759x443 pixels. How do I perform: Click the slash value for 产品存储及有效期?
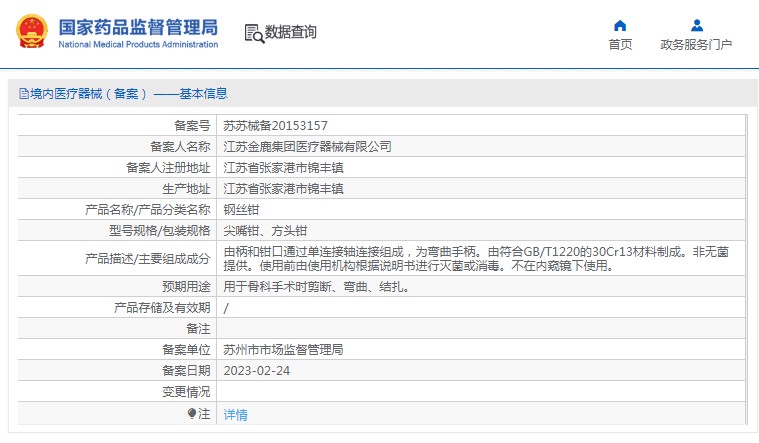click(x=226, y=308)
